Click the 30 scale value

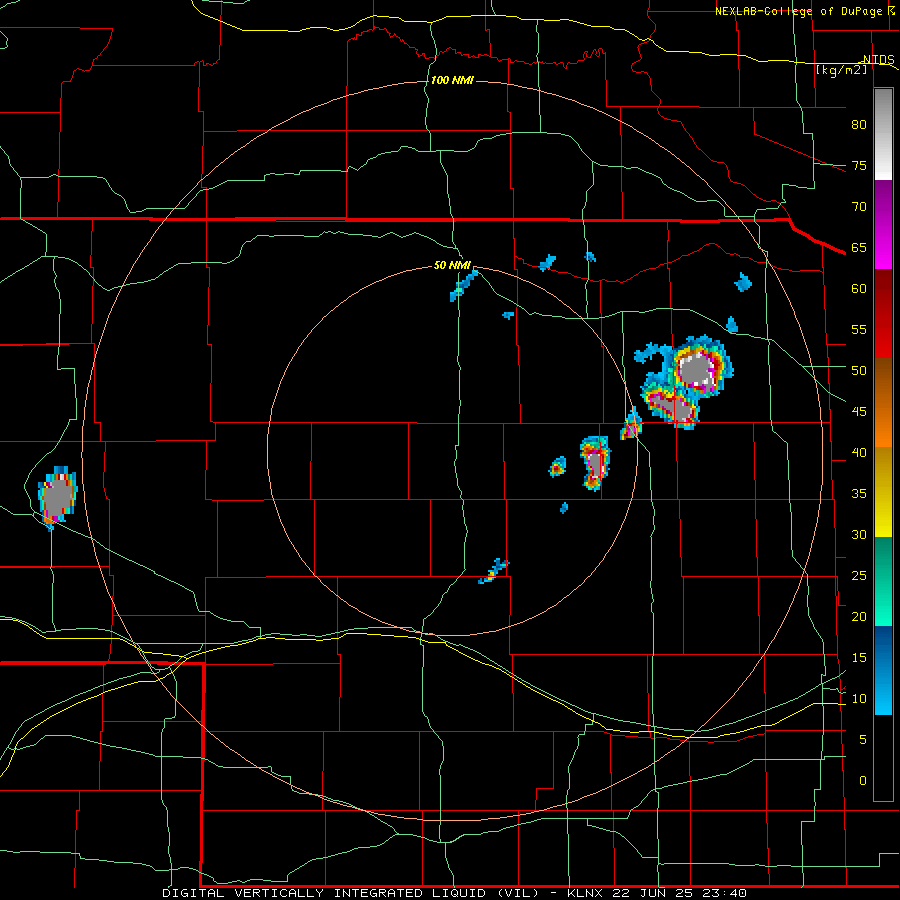pyautogui.click(x=859, y=534)
